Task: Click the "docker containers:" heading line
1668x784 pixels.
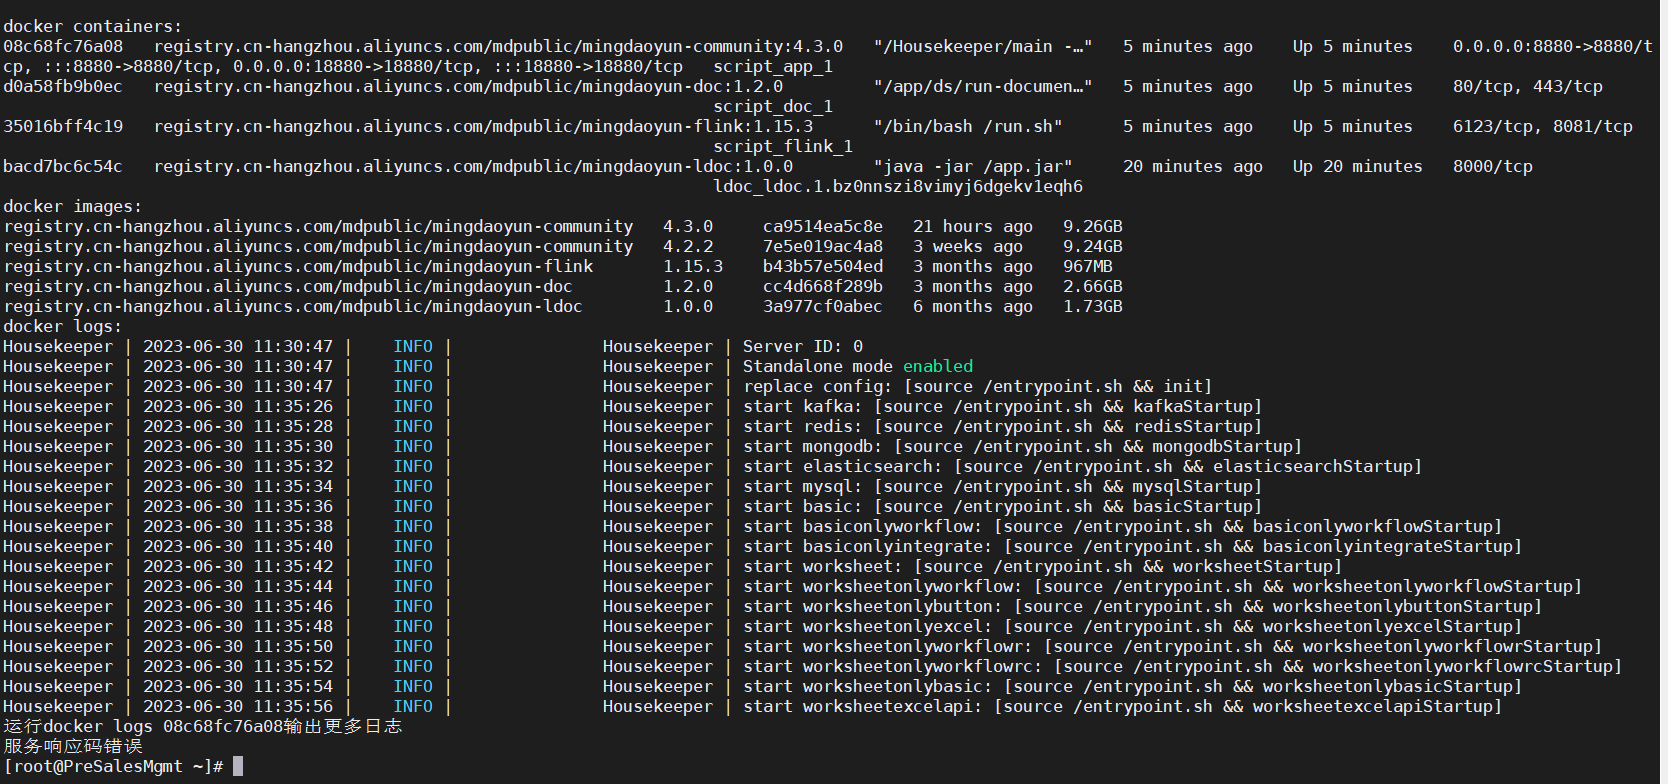Action: click(x=92, y=26)
